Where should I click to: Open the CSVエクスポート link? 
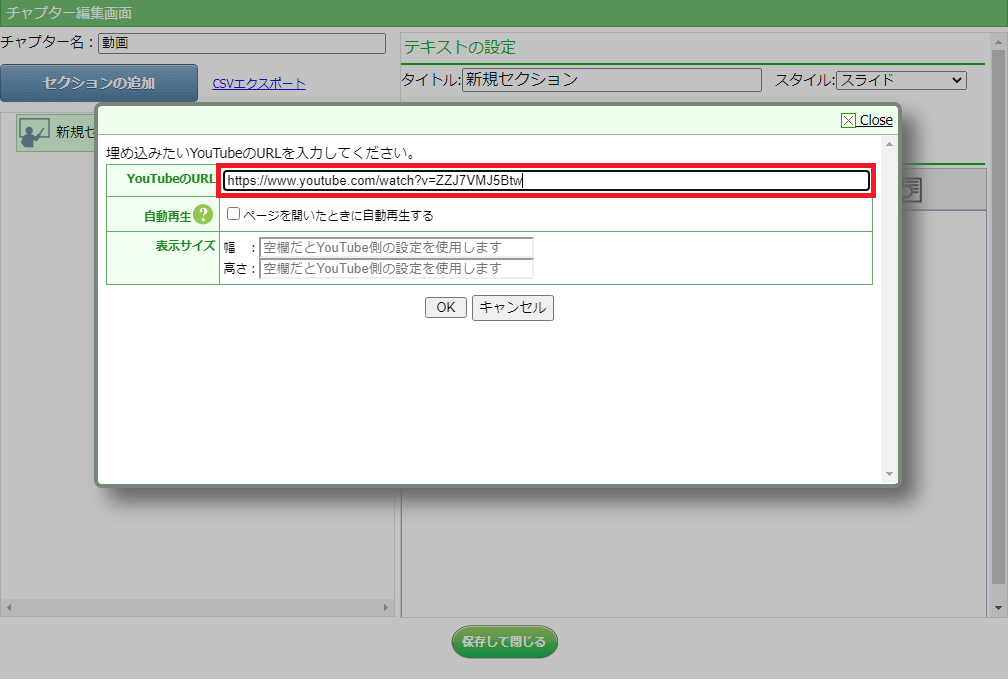[259, 84]
